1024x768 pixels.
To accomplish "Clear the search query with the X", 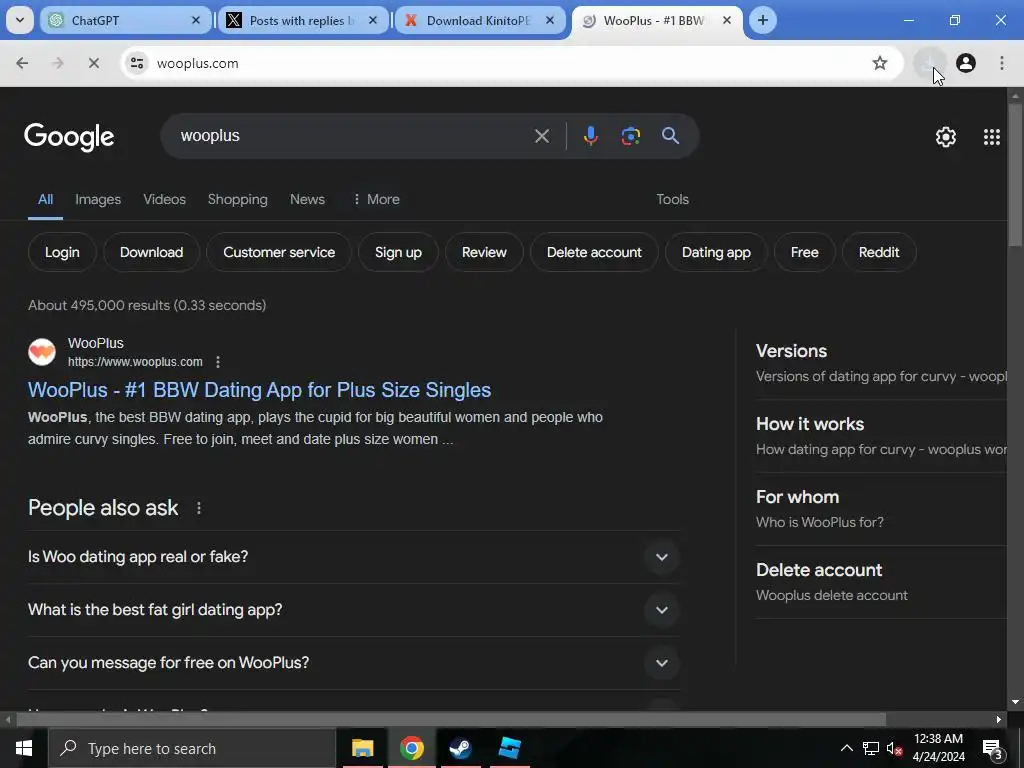I will point(541,136).
